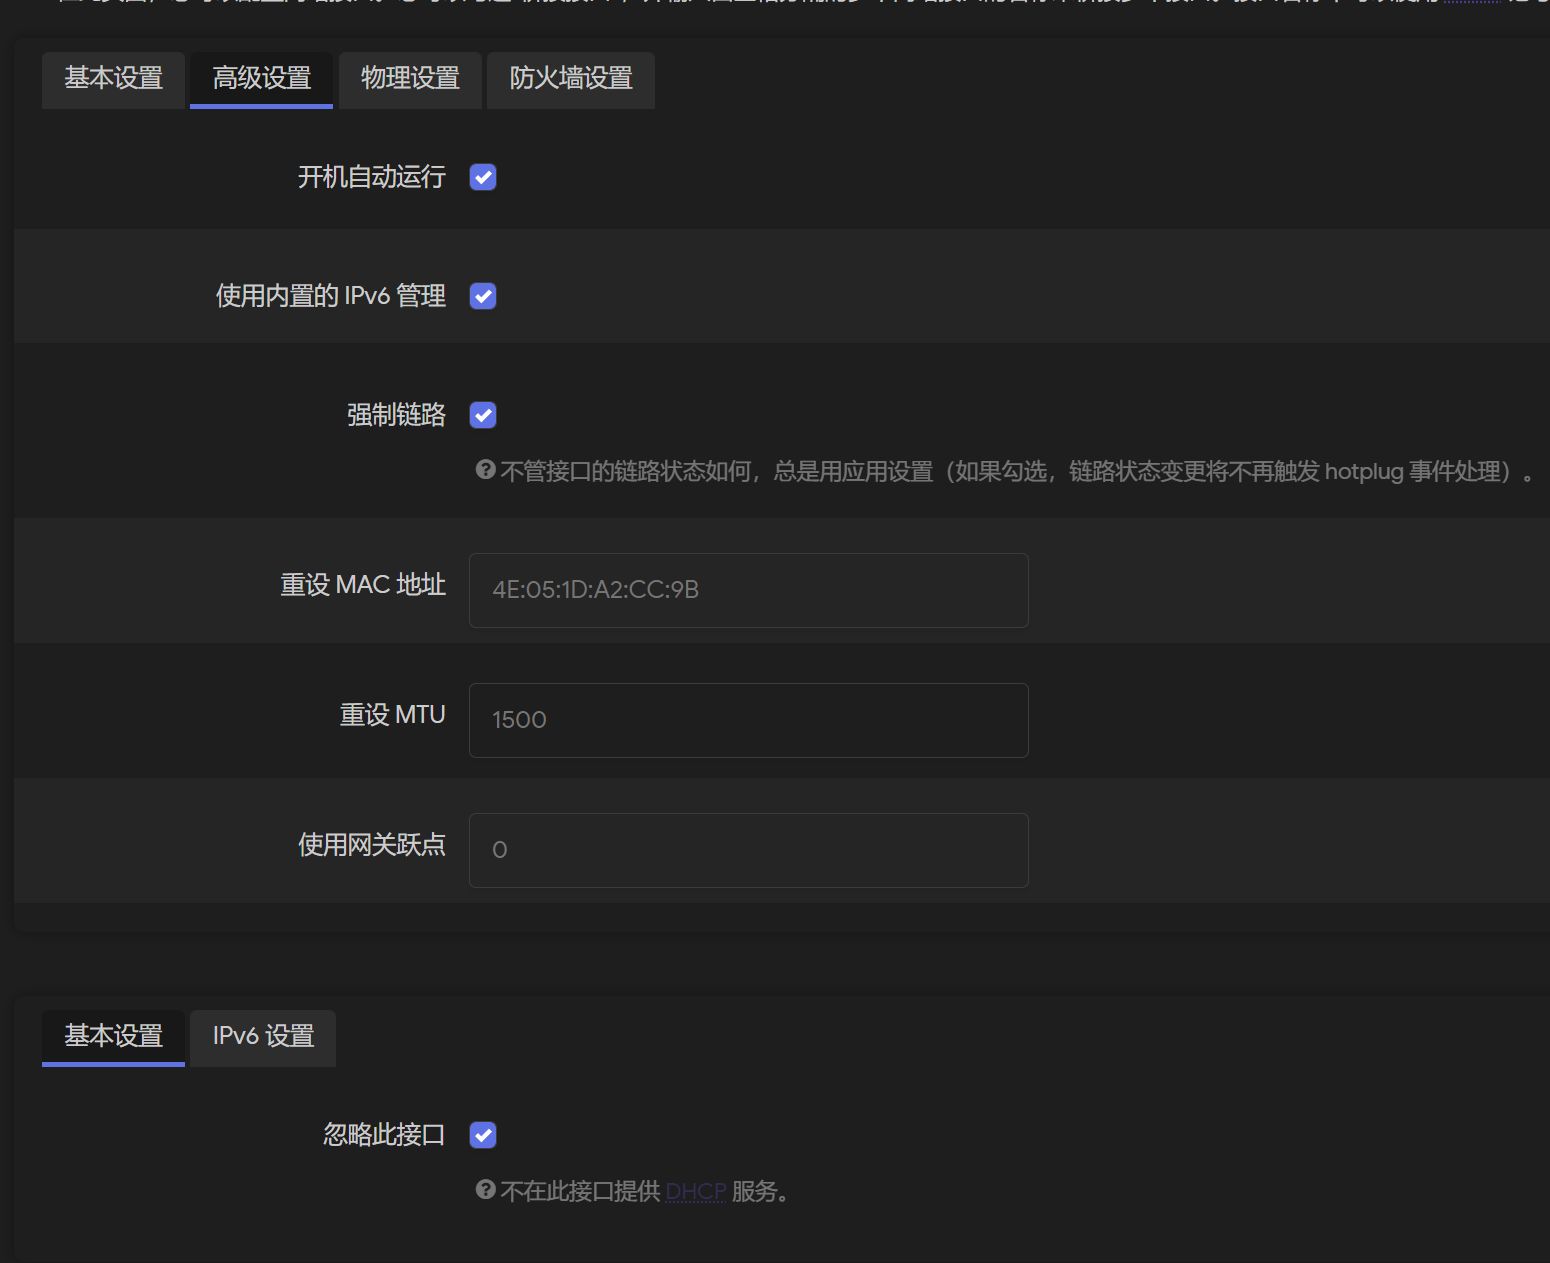Click help icon beside 强制链路 description
This screenshot has height=1263, width=1550.
click(x=486, y=470)
